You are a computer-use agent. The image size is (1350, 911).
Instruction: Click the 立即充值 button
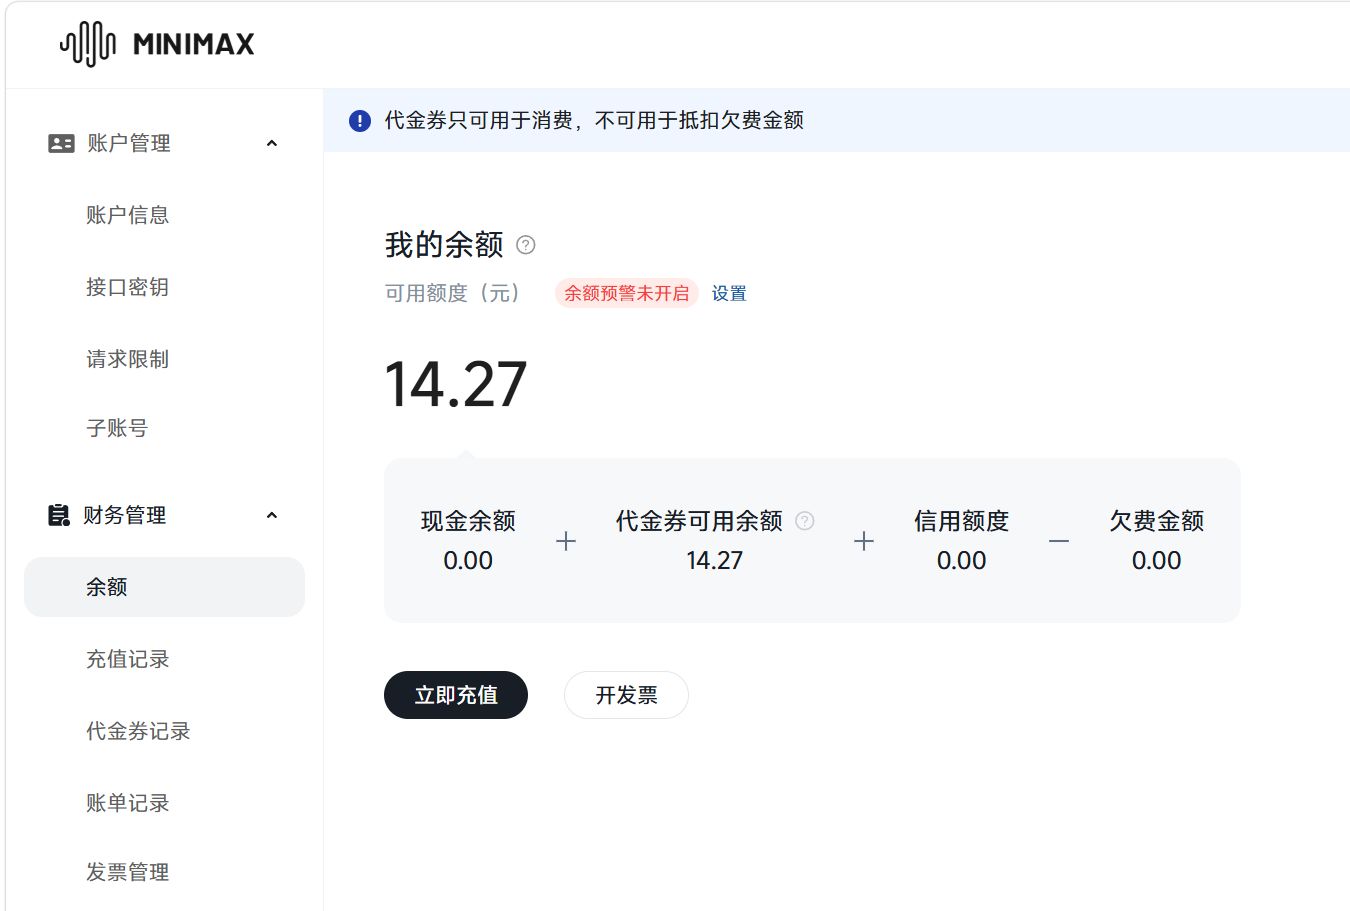click(x=456, y=695)
